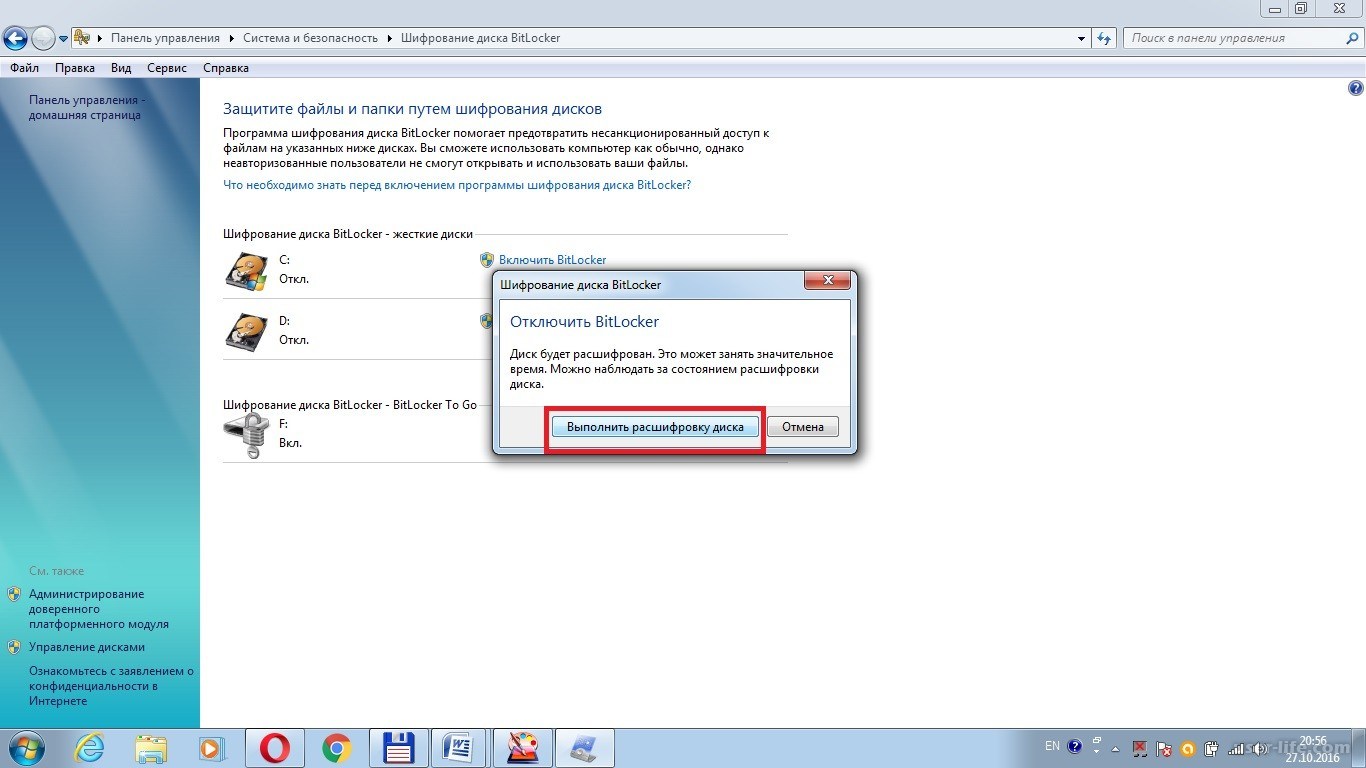This screenshot has width=1366, height=768.
Task: Open the Сервис menu
Action: [x=166, y=68]
